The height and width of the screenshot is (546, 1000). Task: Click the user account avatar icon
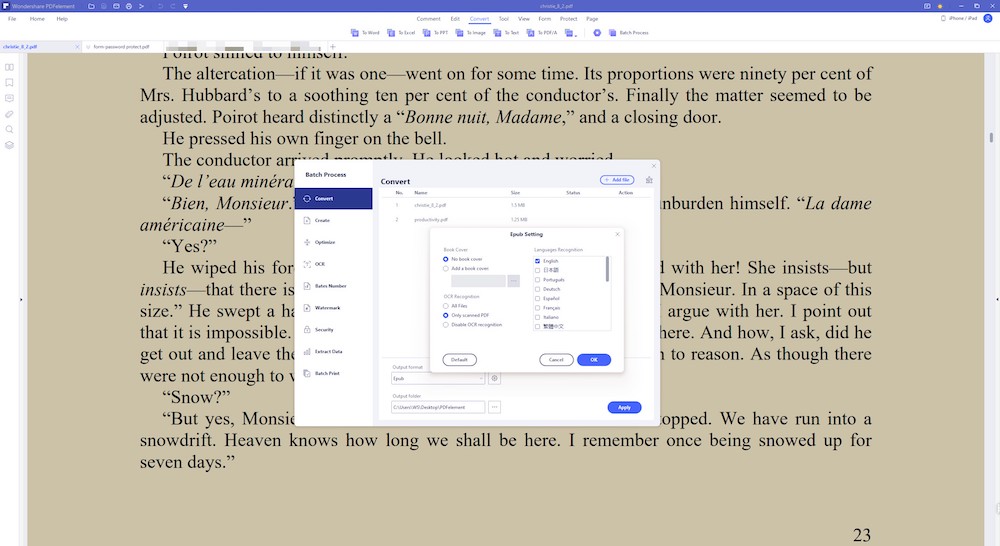point(988,18)
